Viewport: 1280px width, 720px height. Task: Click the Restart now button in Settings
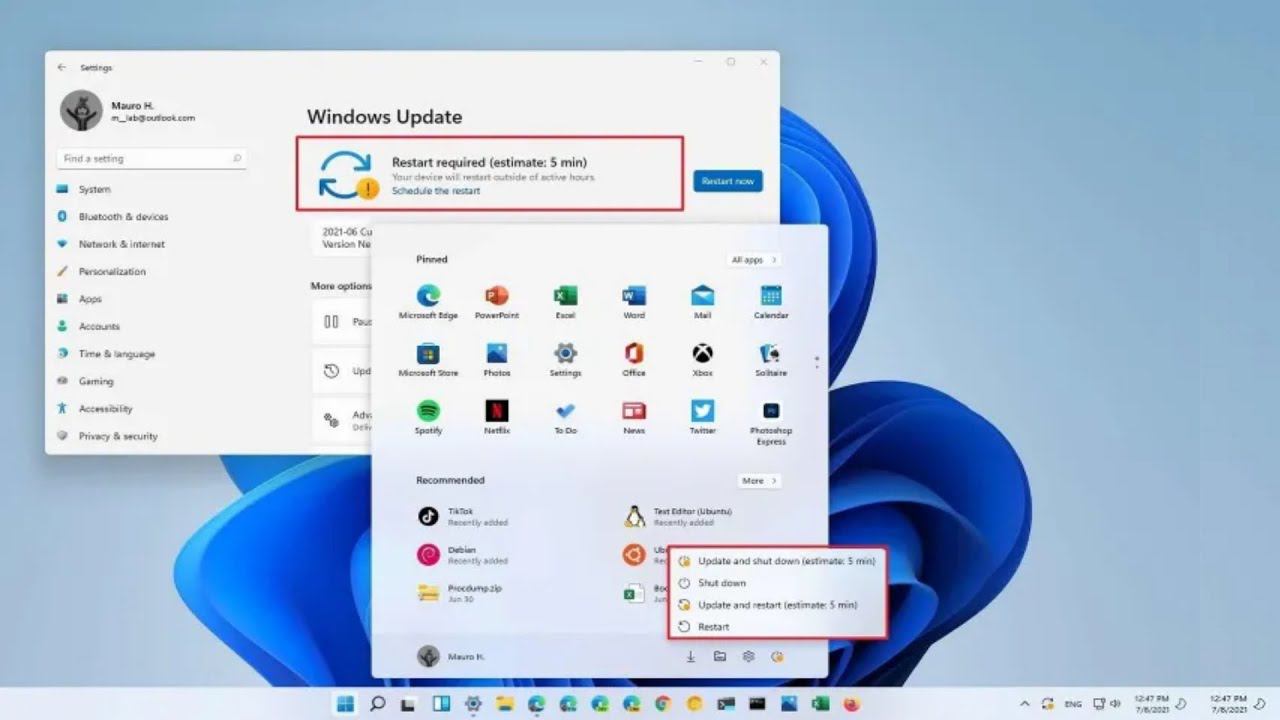[728, 181]
